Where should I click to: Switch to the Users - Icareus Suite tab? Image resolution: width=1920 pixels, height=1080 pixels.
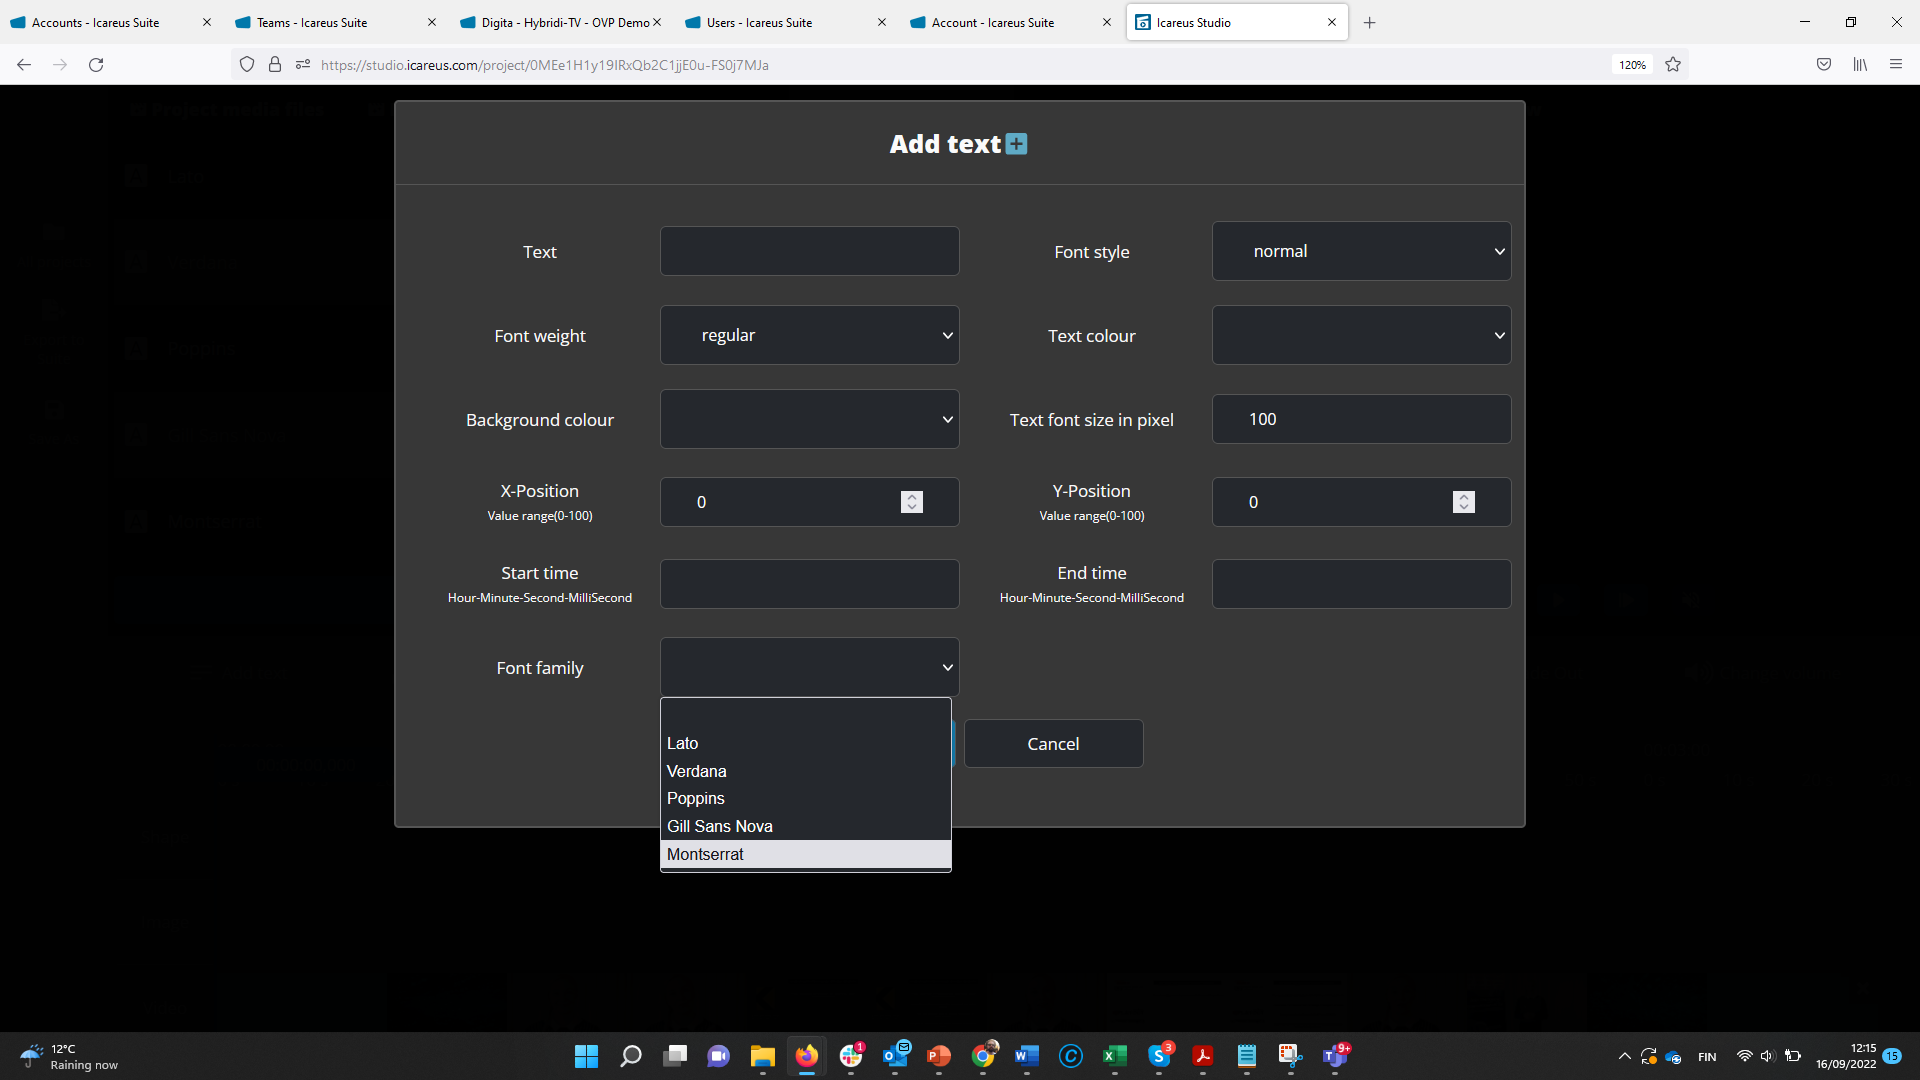(x=760, y=22)
